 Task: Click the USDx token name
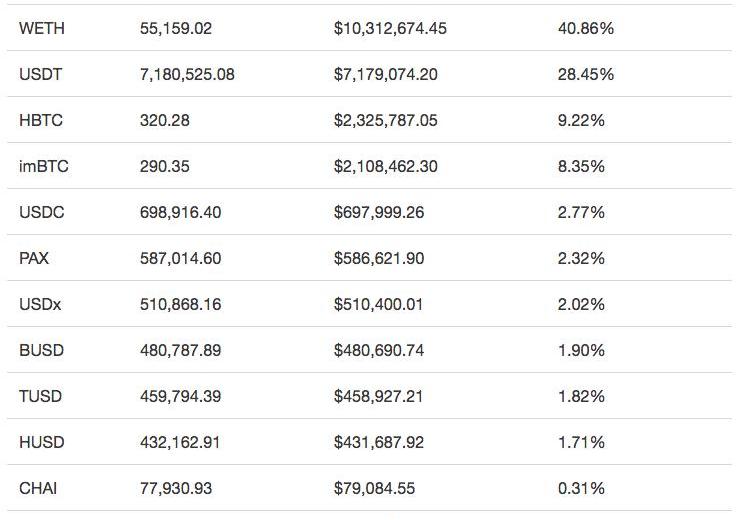[40, 305]
